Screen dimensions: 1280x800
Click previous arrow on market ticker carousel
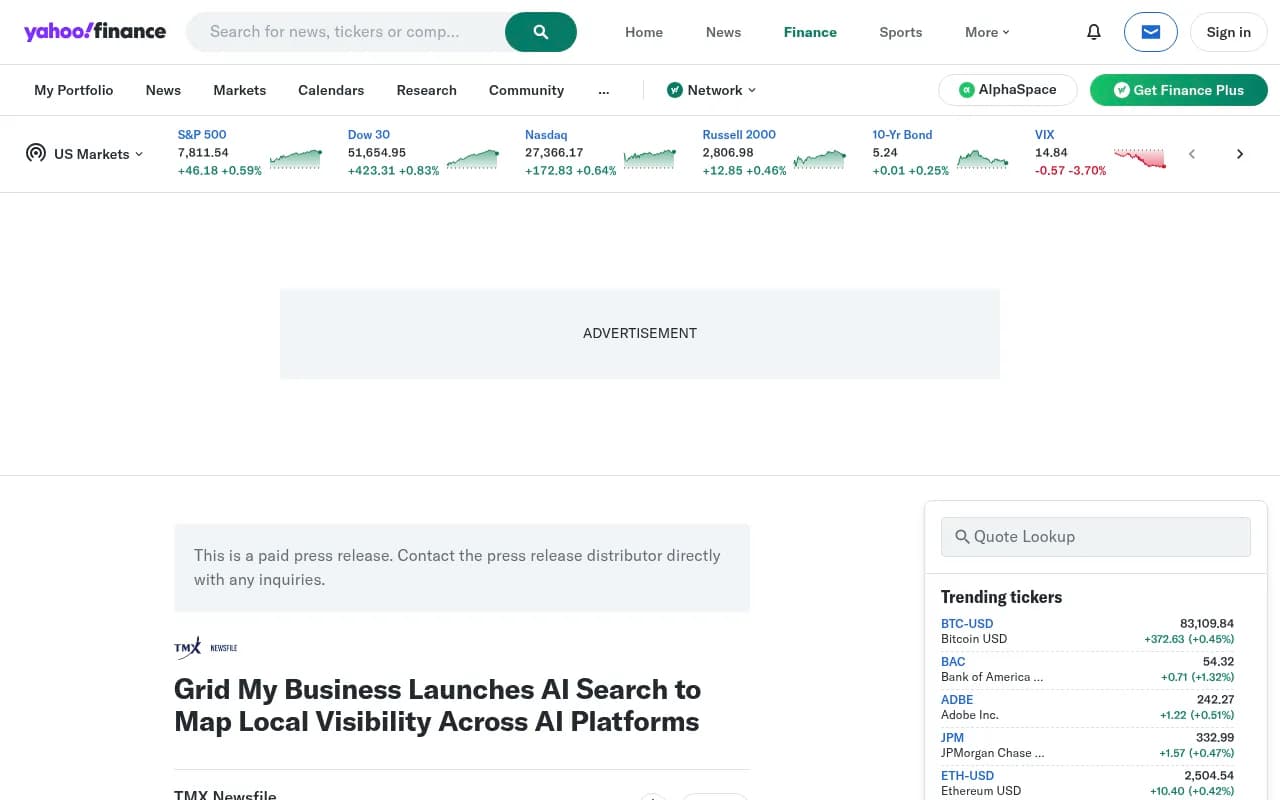click(1192, 154)
